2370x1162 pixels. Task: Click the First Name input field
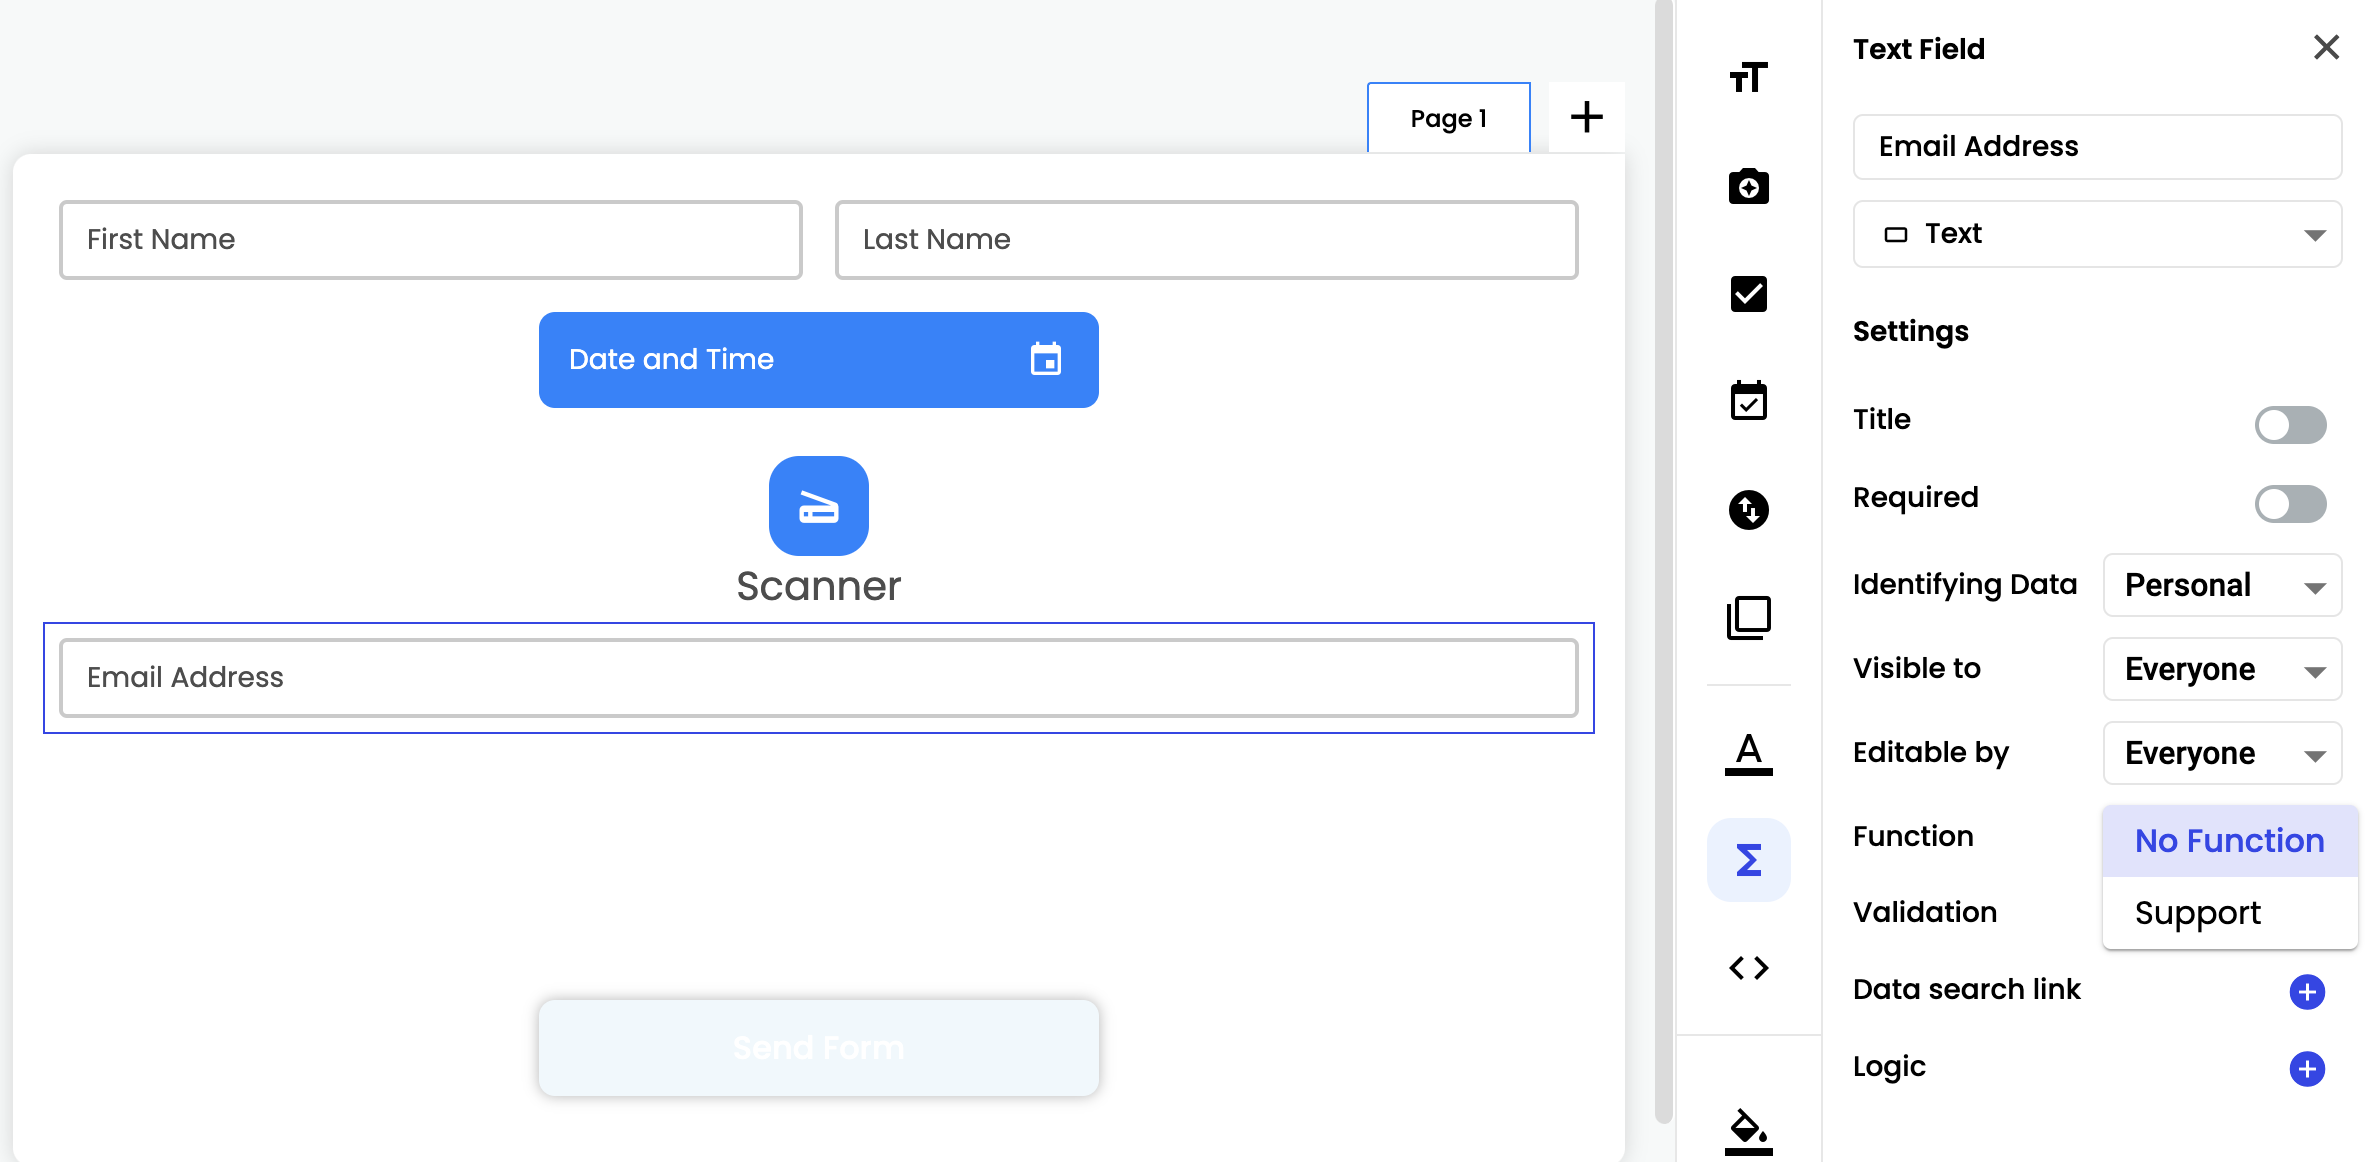(430, 240)
